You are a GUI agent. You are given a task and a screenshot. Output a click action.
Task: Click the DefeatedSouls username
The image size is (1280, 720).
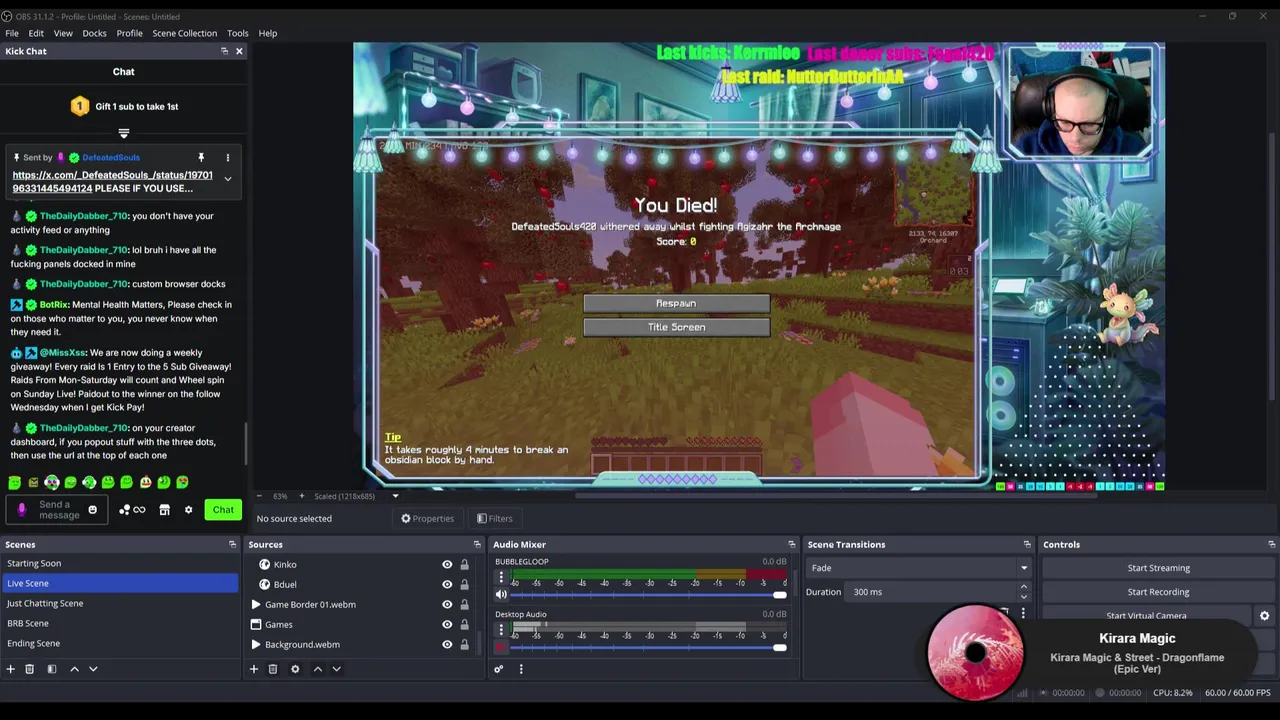tap(111, 157)
